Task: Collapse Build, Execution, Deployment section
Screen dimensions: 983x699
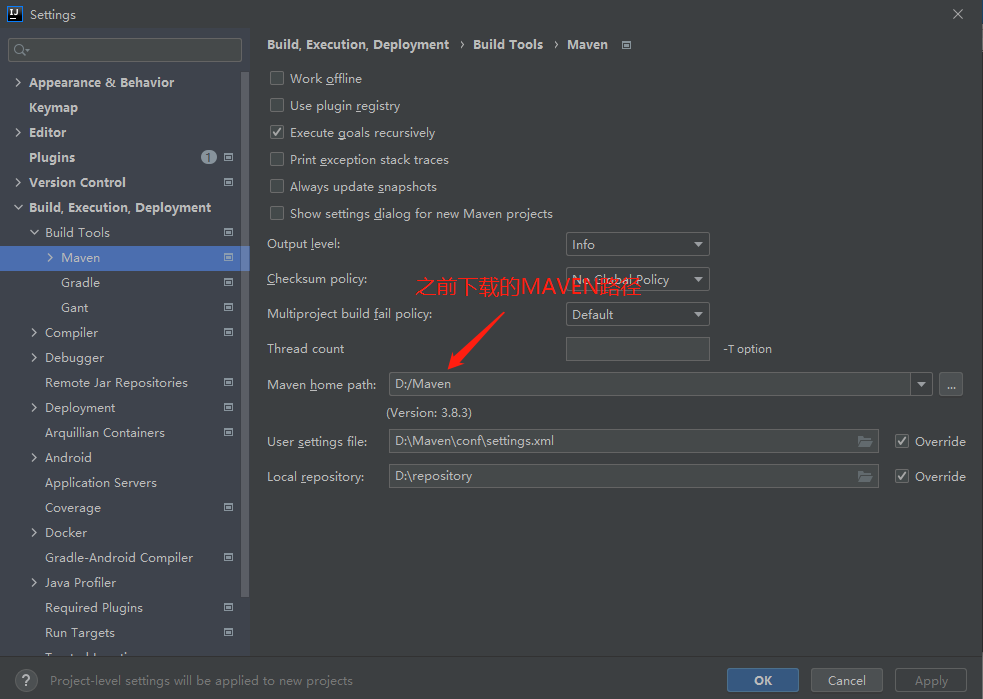Action: click(18, 208)
